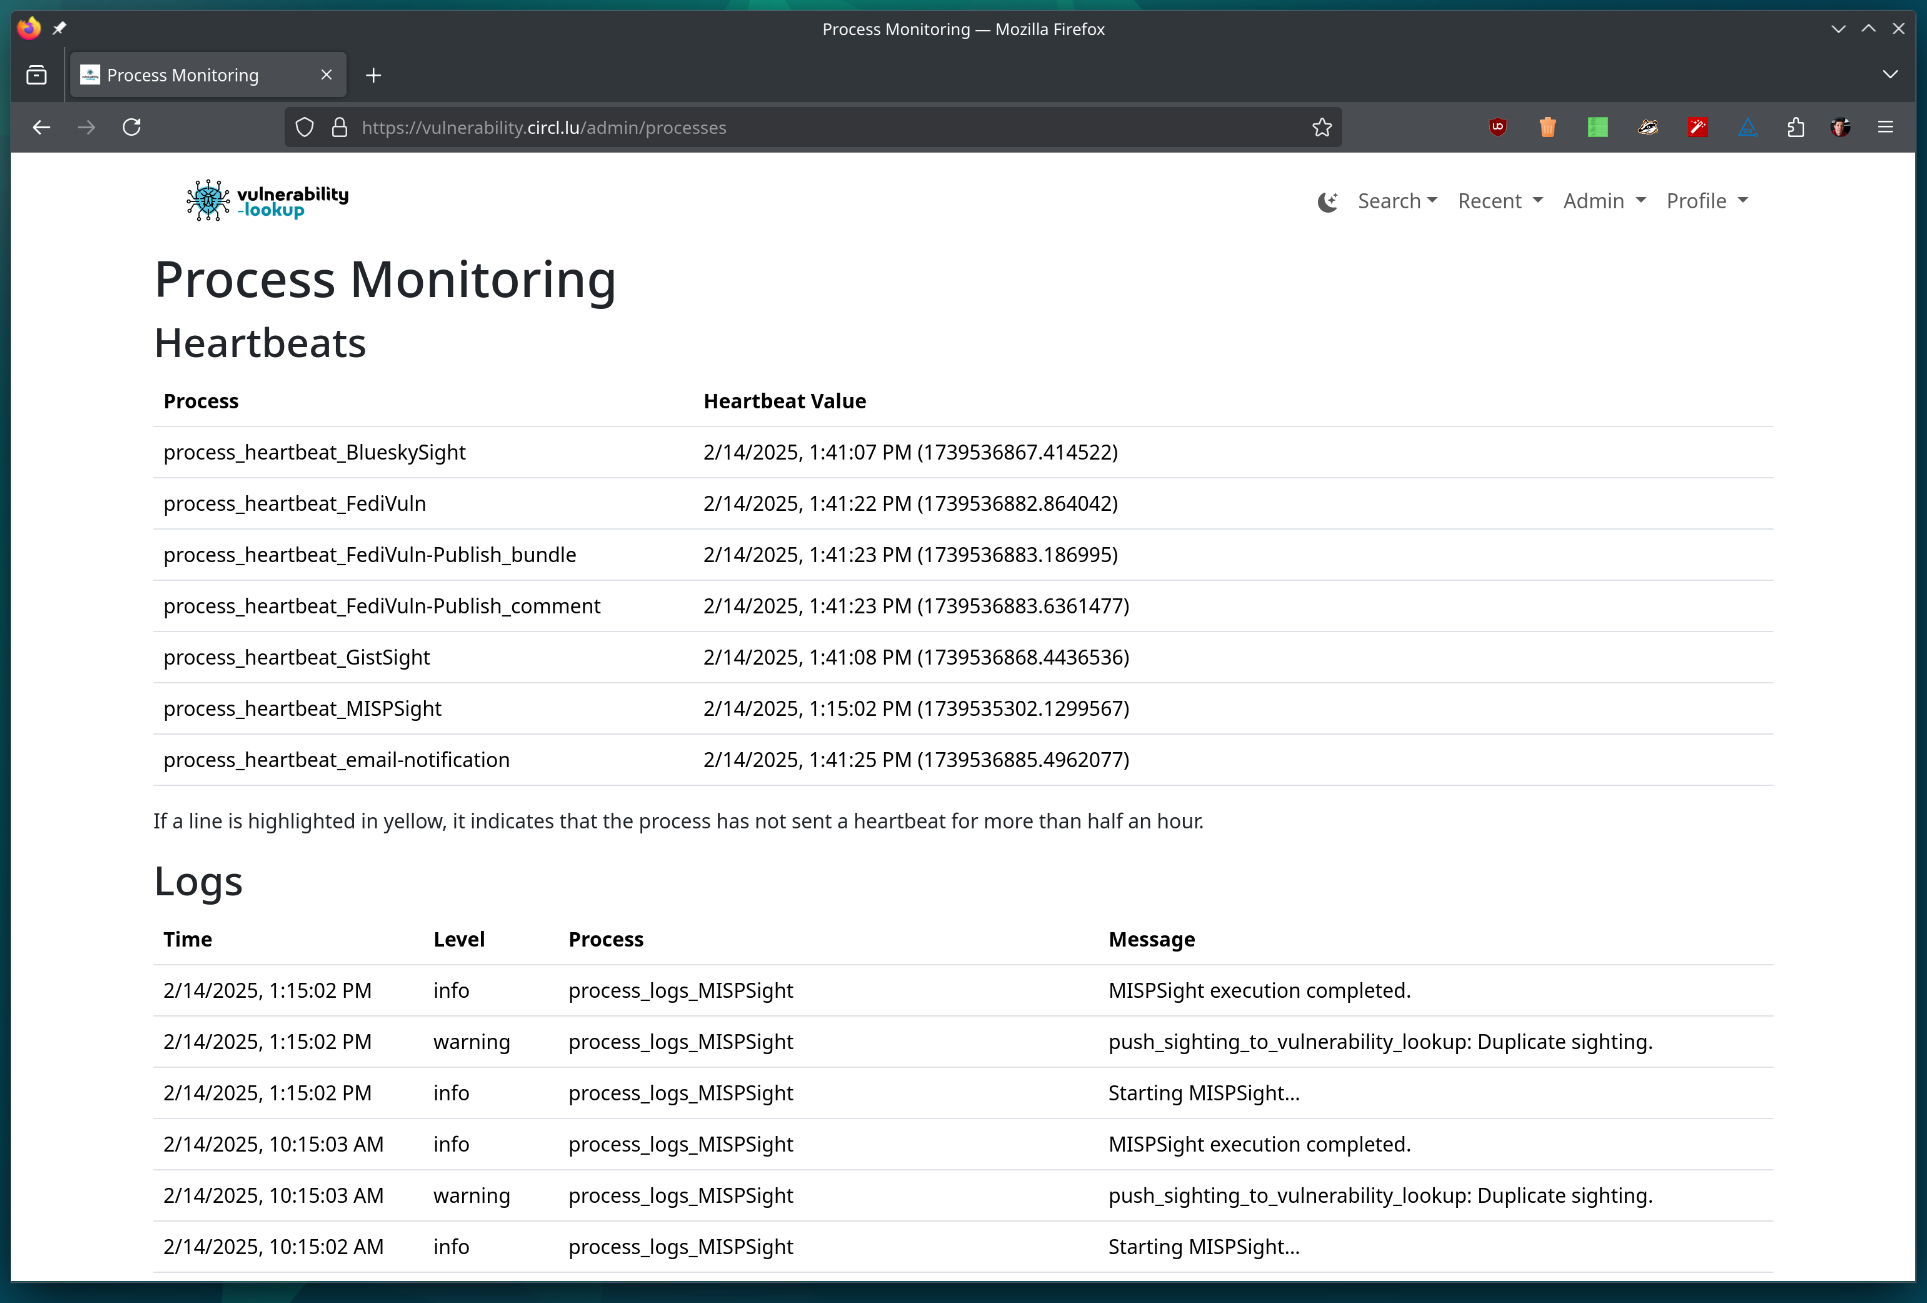Click the Message column header in Logs
This screenshot has height=1303, width=1927.
1151,939
